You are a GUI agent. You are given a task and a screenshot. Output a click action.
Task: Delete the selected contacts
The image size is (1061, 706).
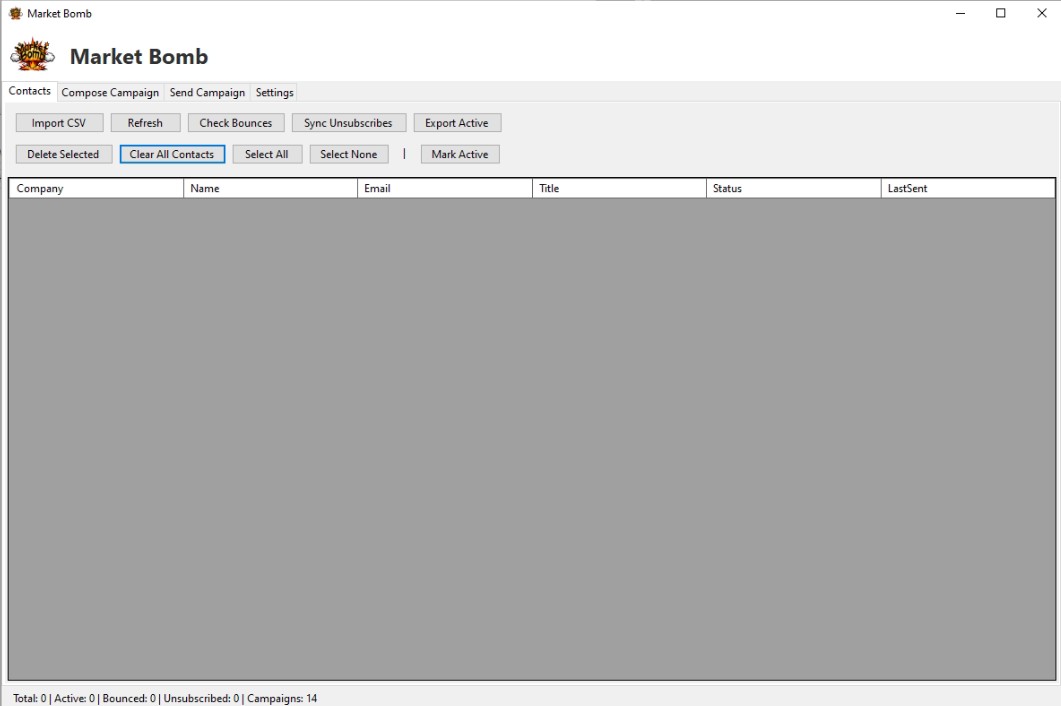tap(62, 154)
